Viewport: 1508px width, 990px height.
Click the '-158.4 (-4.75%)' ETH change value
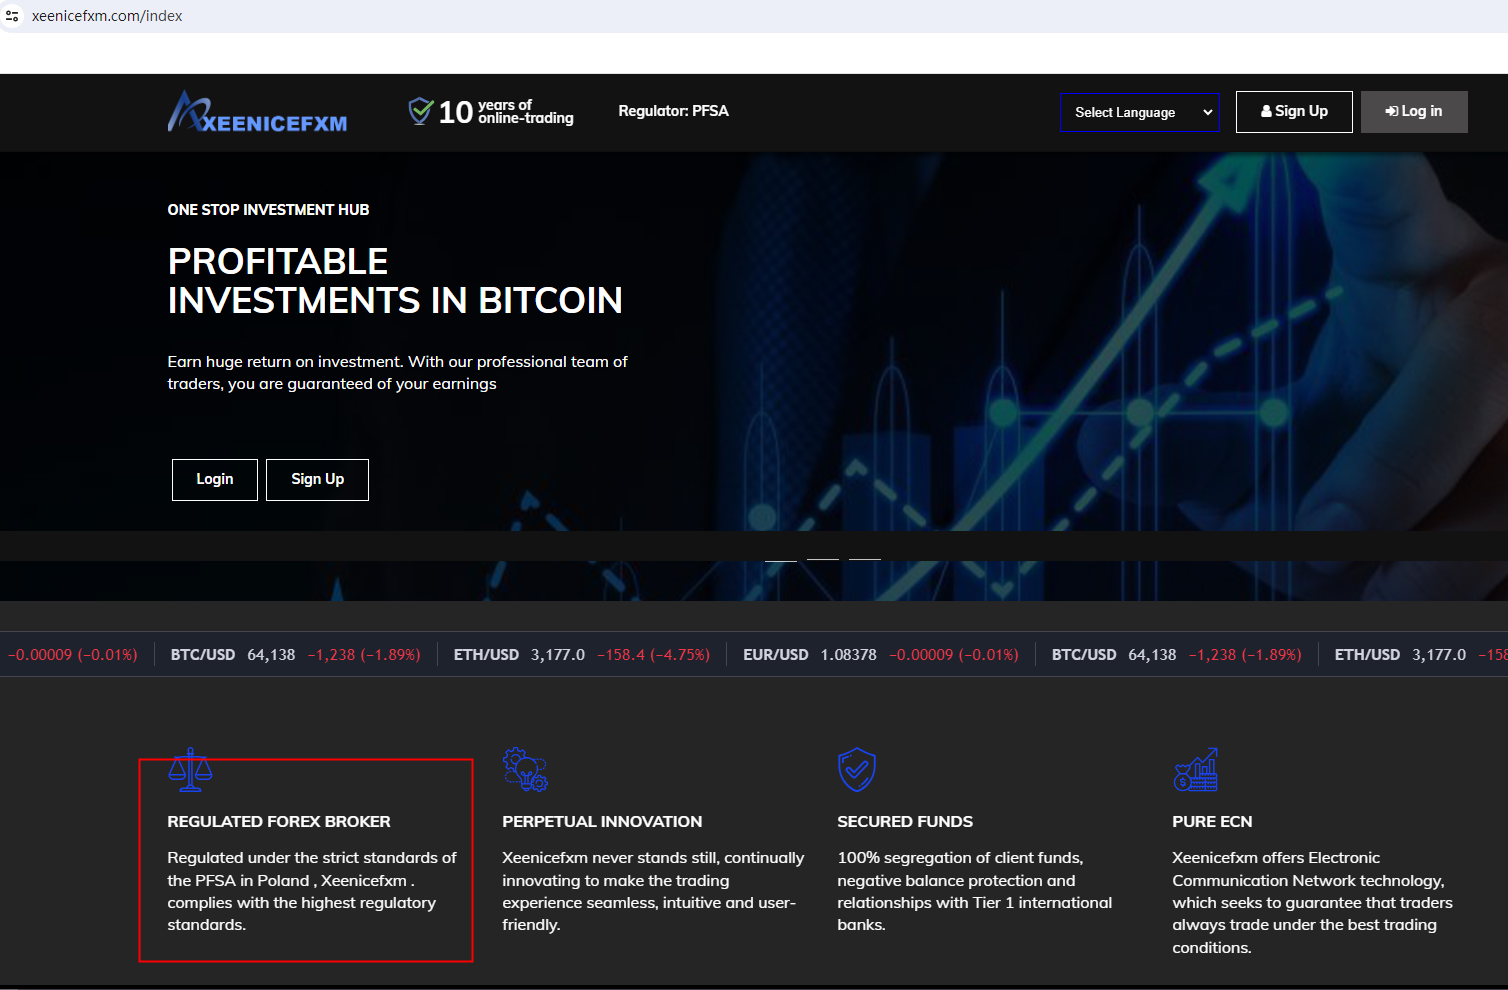[x=653, y=655]
